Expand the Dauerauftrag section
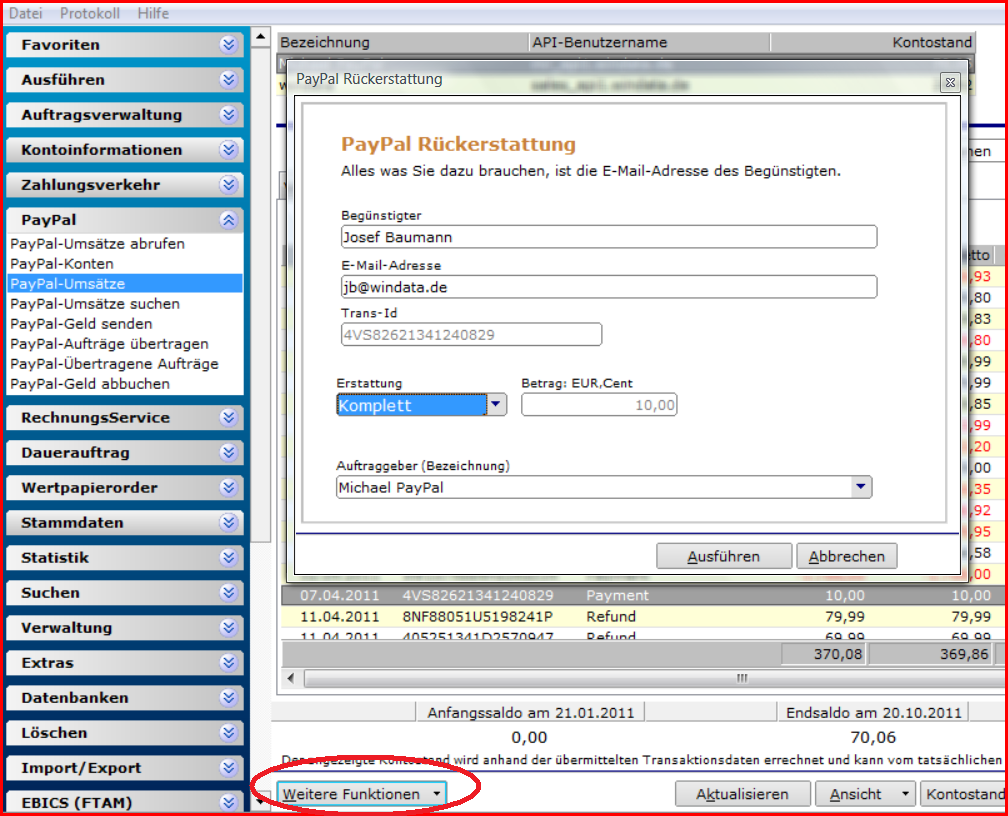 point(228,453)
